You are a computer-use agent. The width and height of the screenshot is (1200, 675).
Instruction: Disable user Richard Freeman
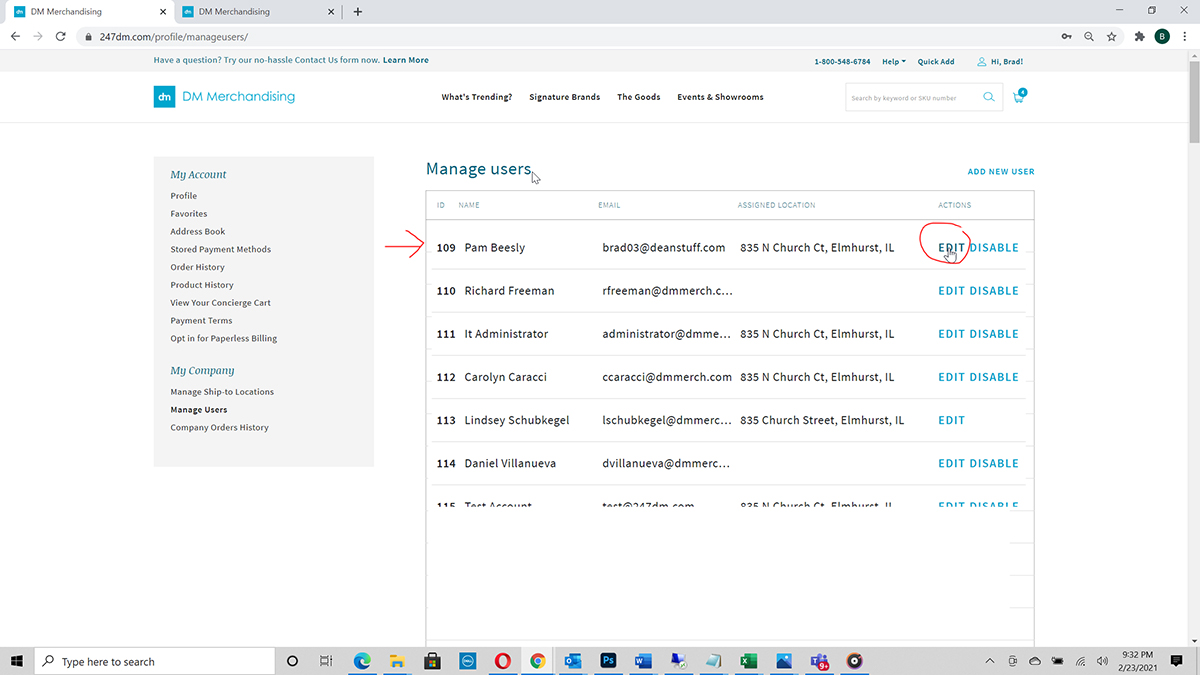(994, 291)
